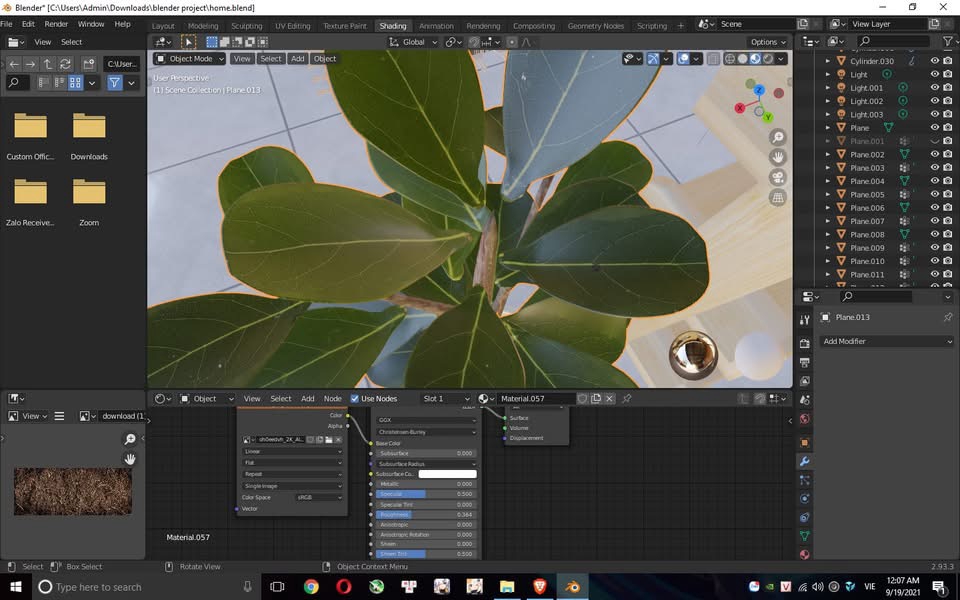Viewport: 960px width, 600px height.
Task: Refresh the file browser listing
Action: coord(65,64)
